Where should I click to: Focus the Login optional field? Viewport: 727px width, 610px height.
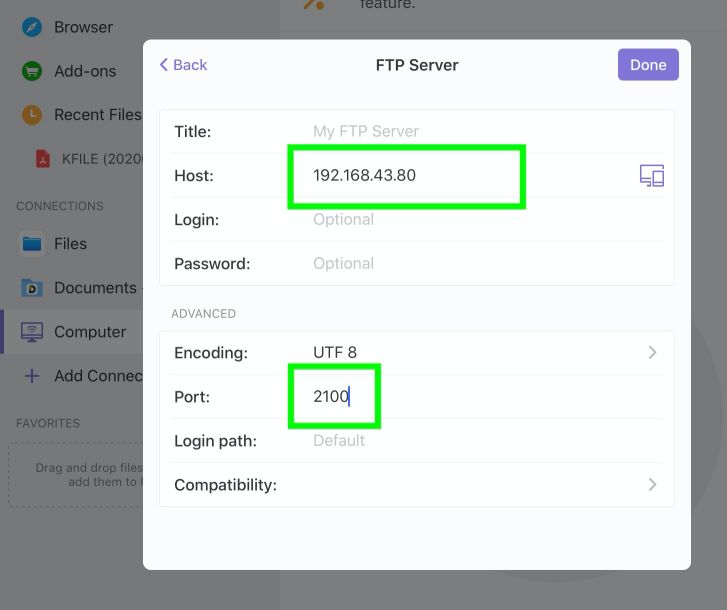point(344,220)
